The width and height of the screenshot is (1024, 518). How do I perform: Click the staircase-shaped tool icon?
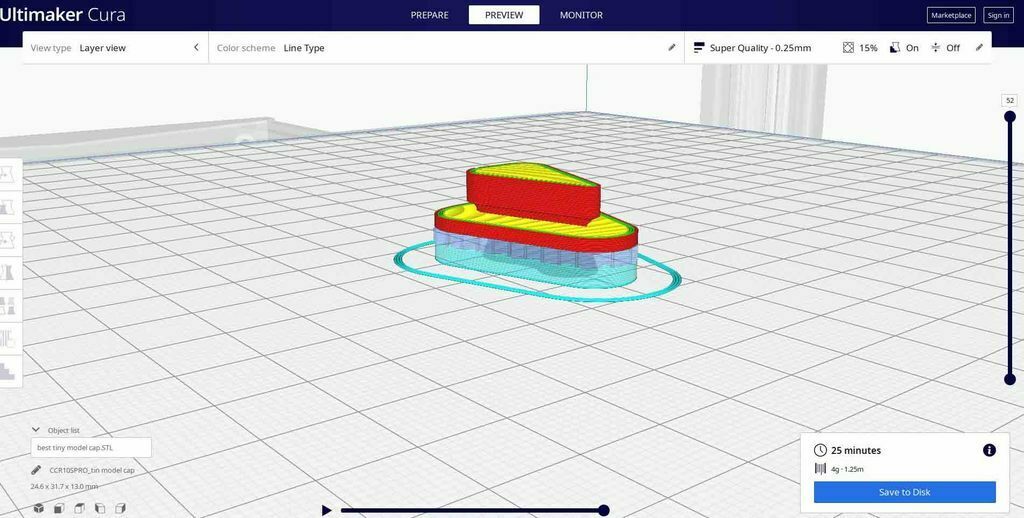(x=8, y=371)
